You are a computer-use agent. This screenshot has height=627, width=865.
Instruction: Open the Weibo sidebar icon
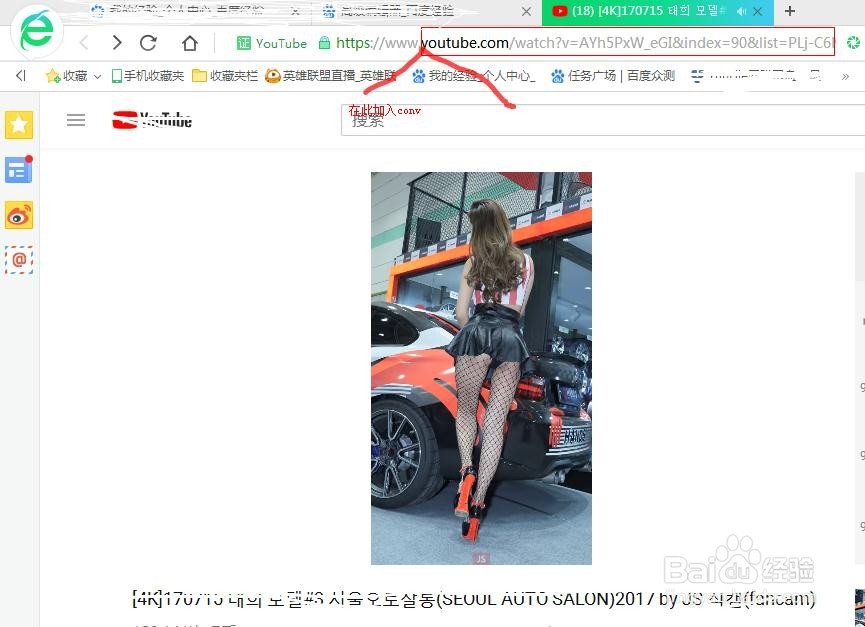[x=19, y=215]
